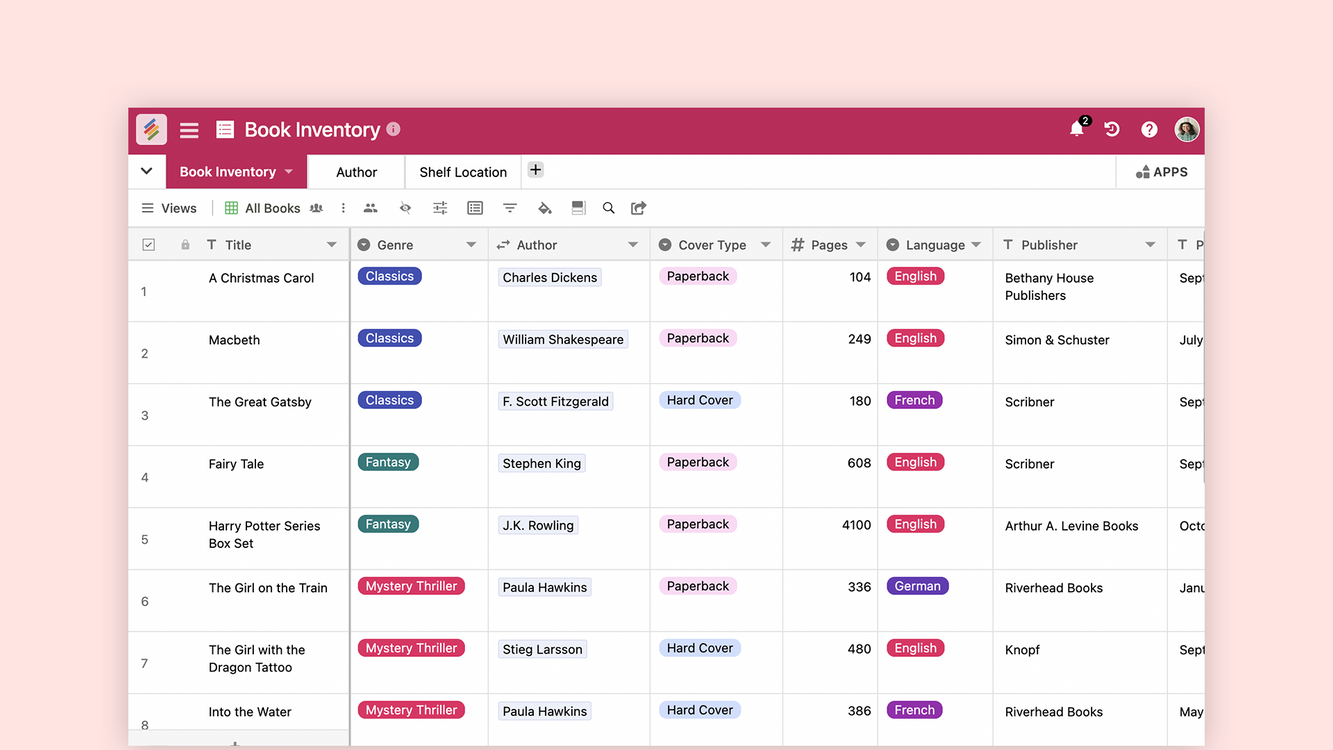Expand the Genre column dropdown arrow
Image resolution: width=1333 pixels, height=750 pixels.
(471, 245)
